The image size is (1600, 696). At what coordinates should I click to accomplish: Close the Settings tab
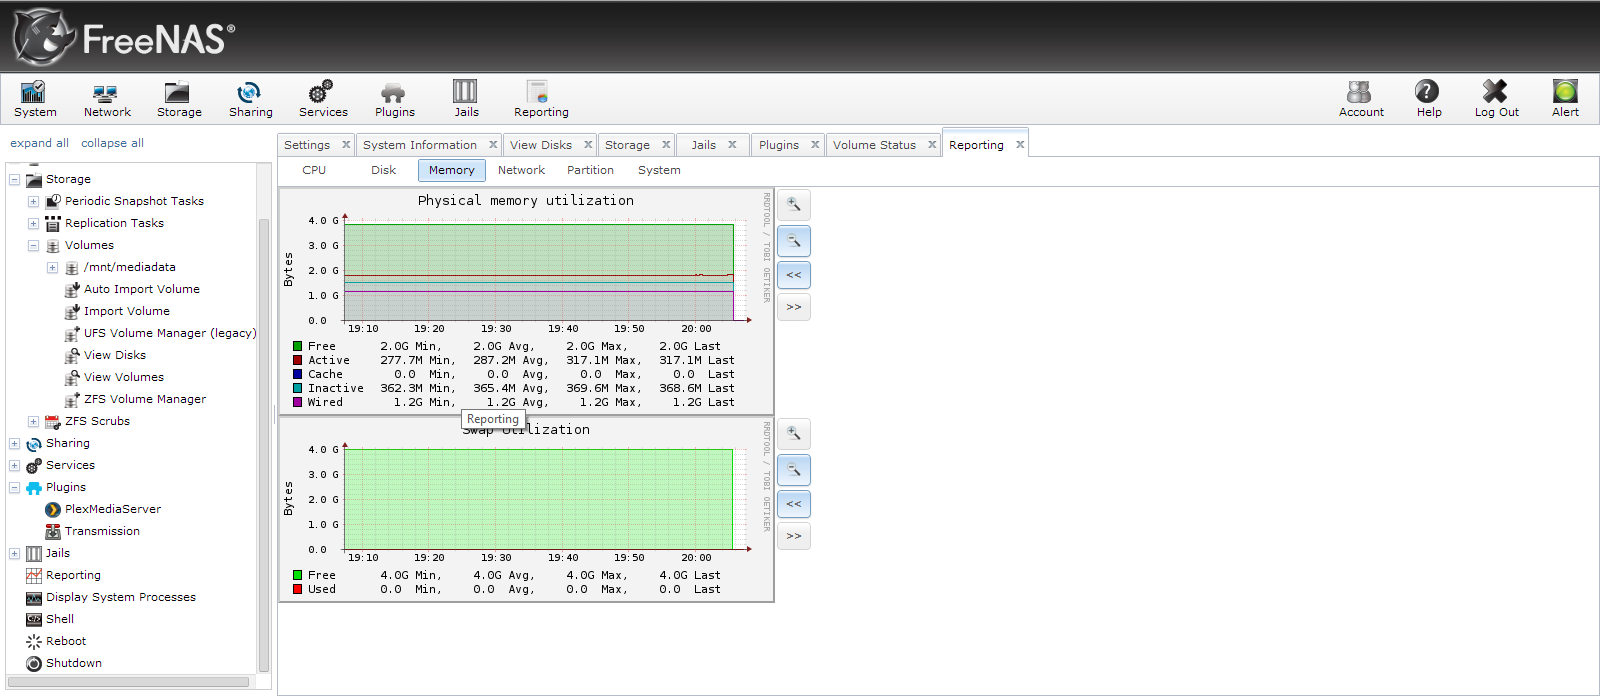346,145
